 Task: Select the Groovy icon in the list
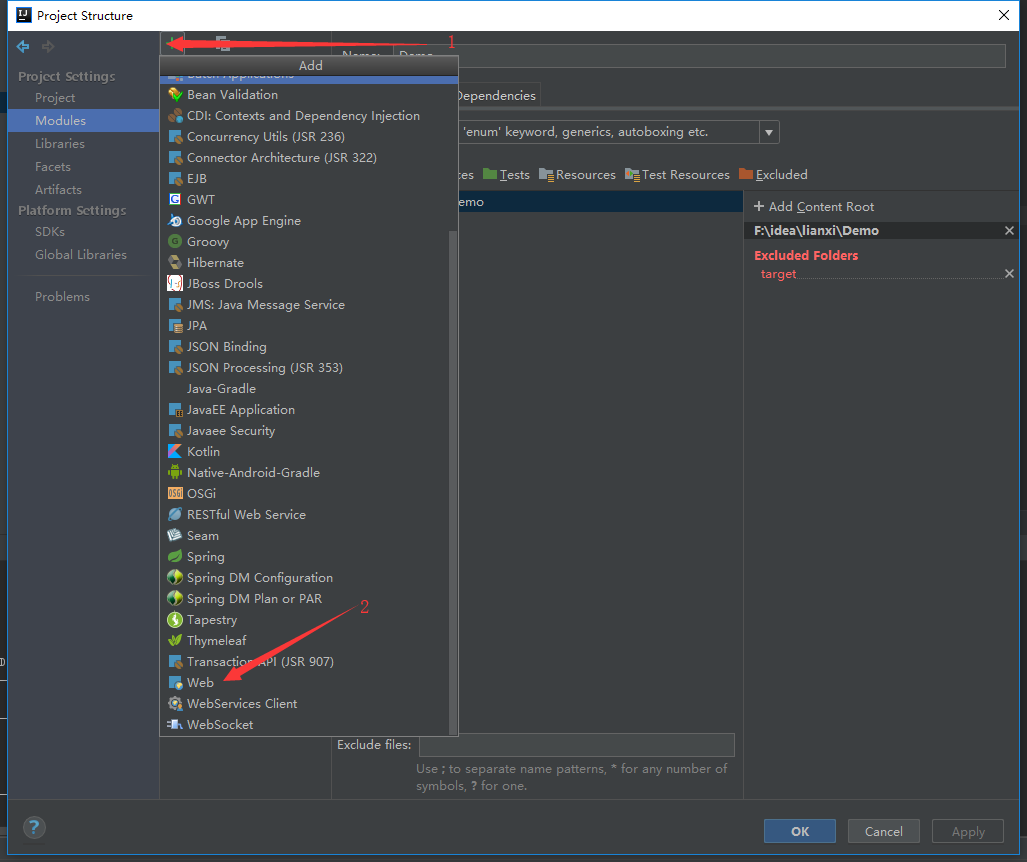[175, 241]
